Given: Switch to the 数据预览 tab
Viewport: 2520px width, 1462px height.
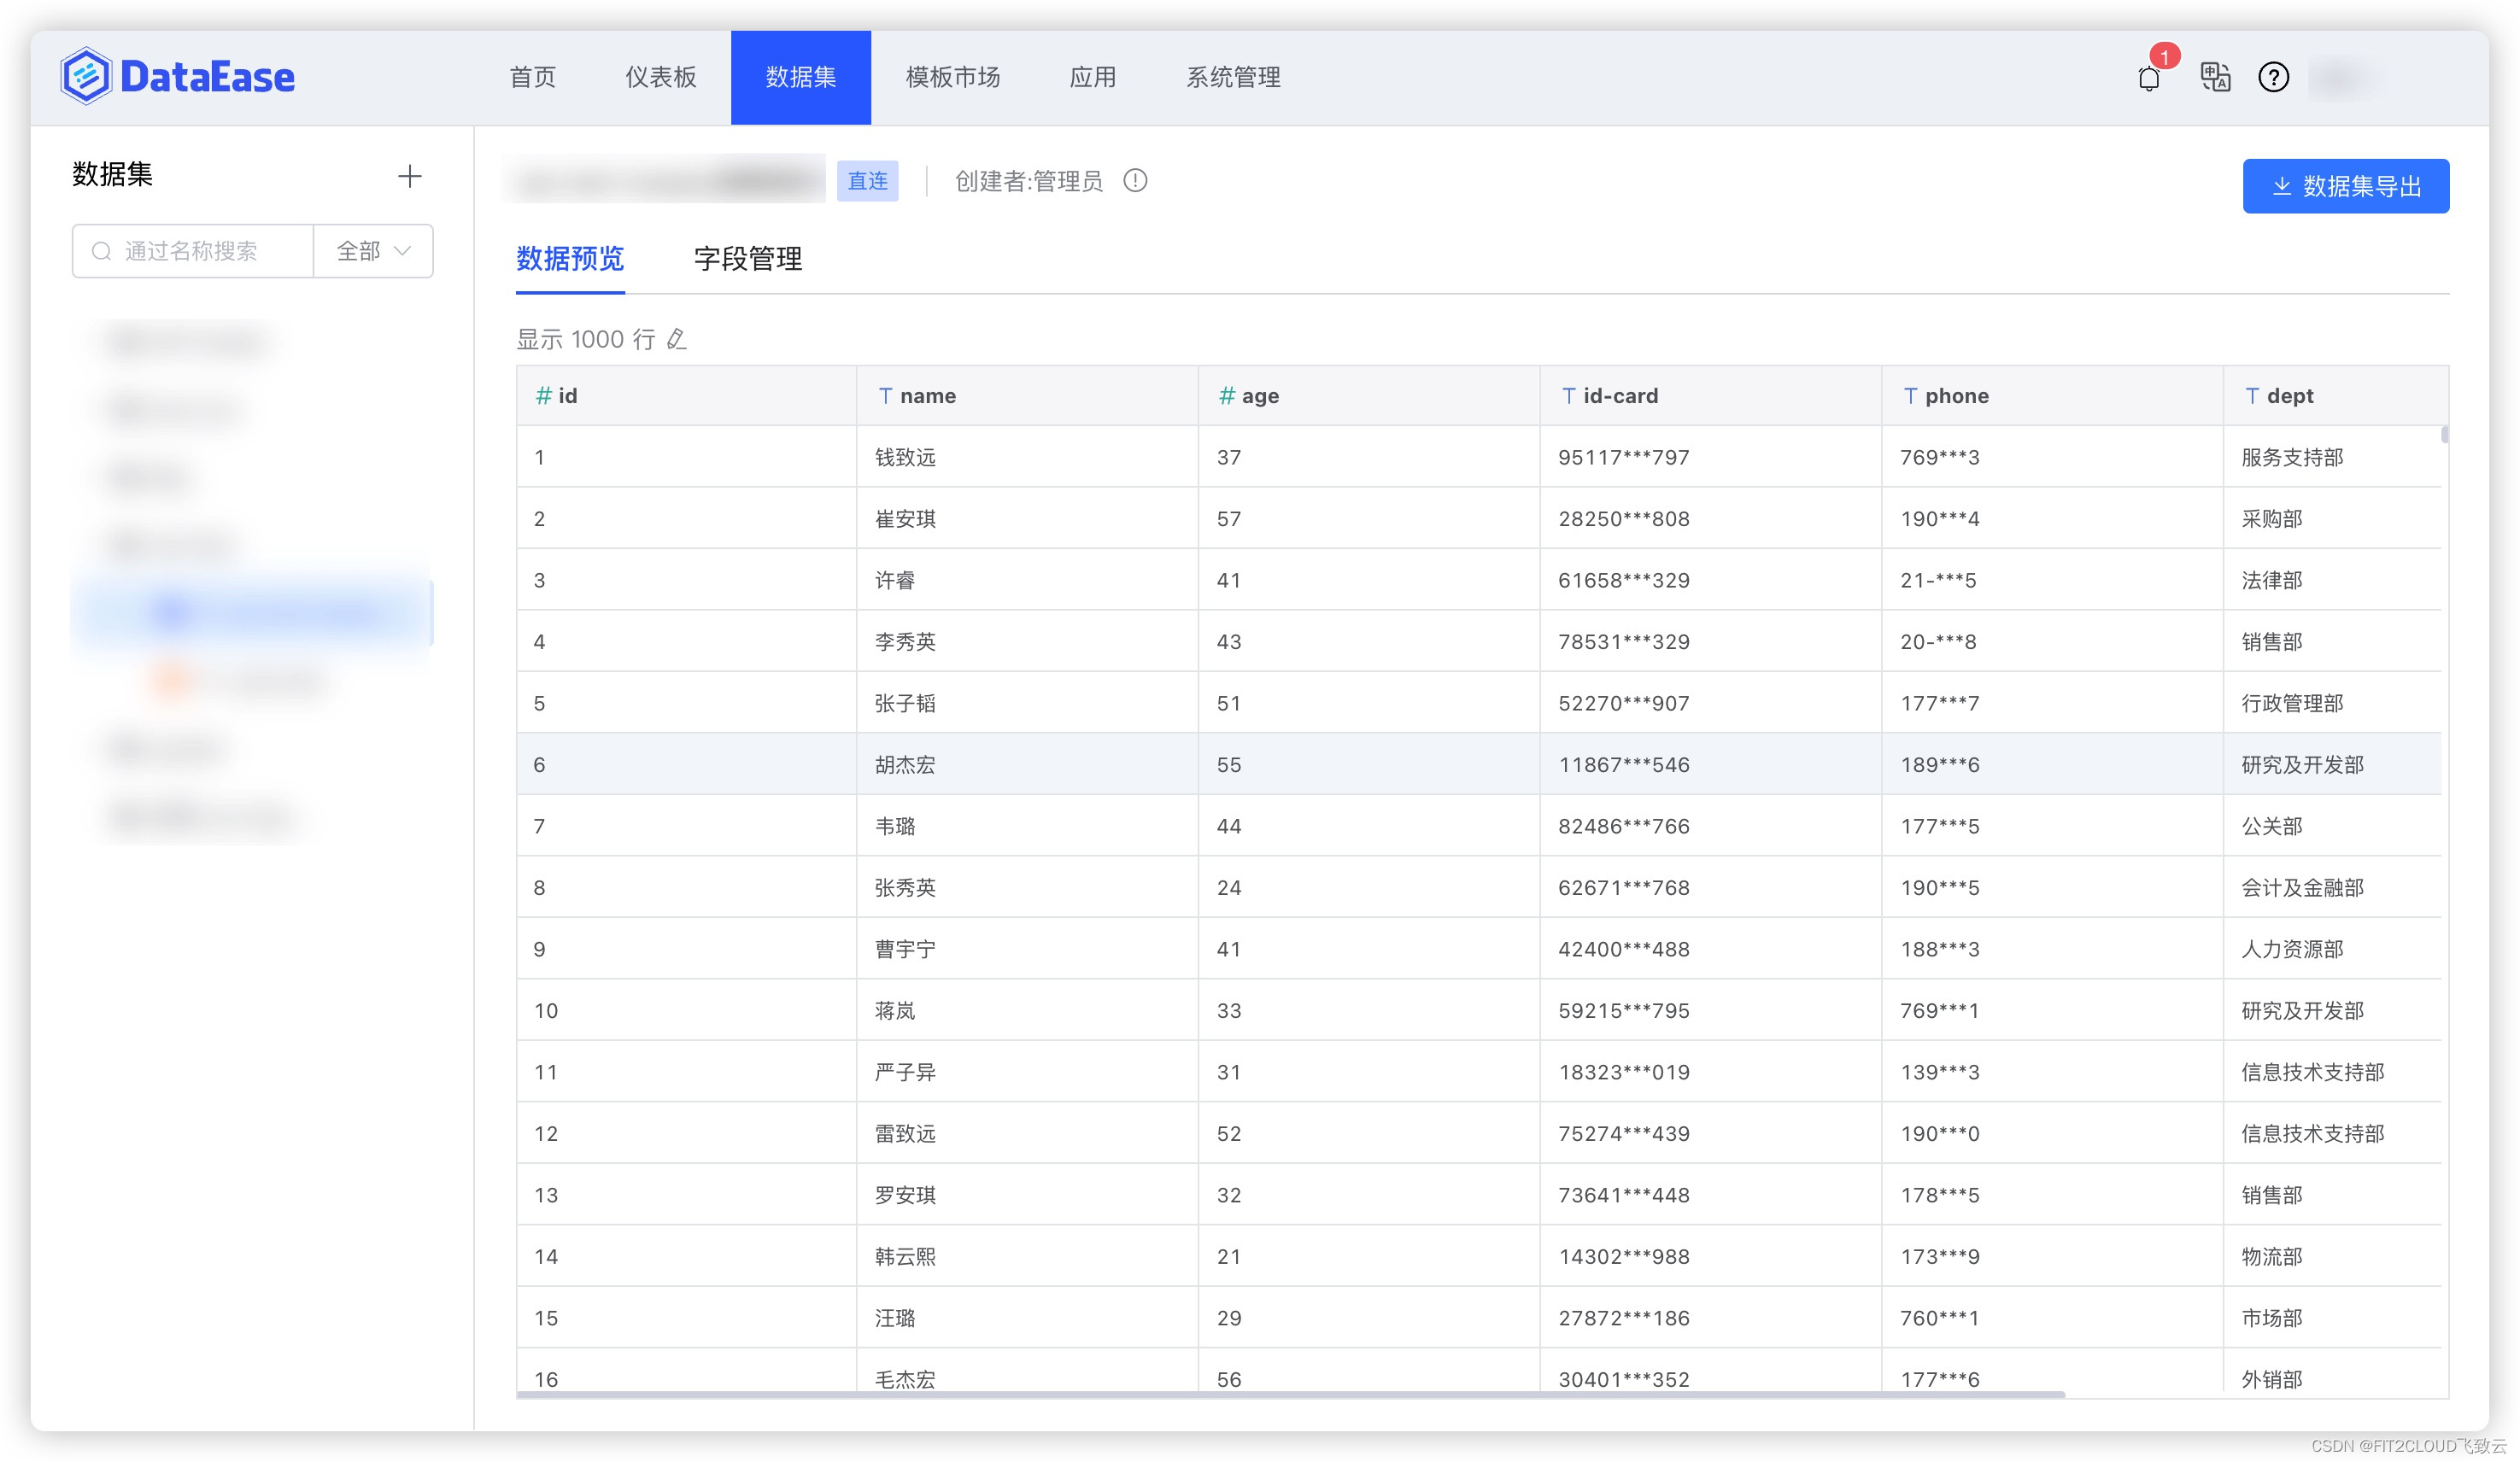Looking at the screenshot, I should (x=570, y=259).
